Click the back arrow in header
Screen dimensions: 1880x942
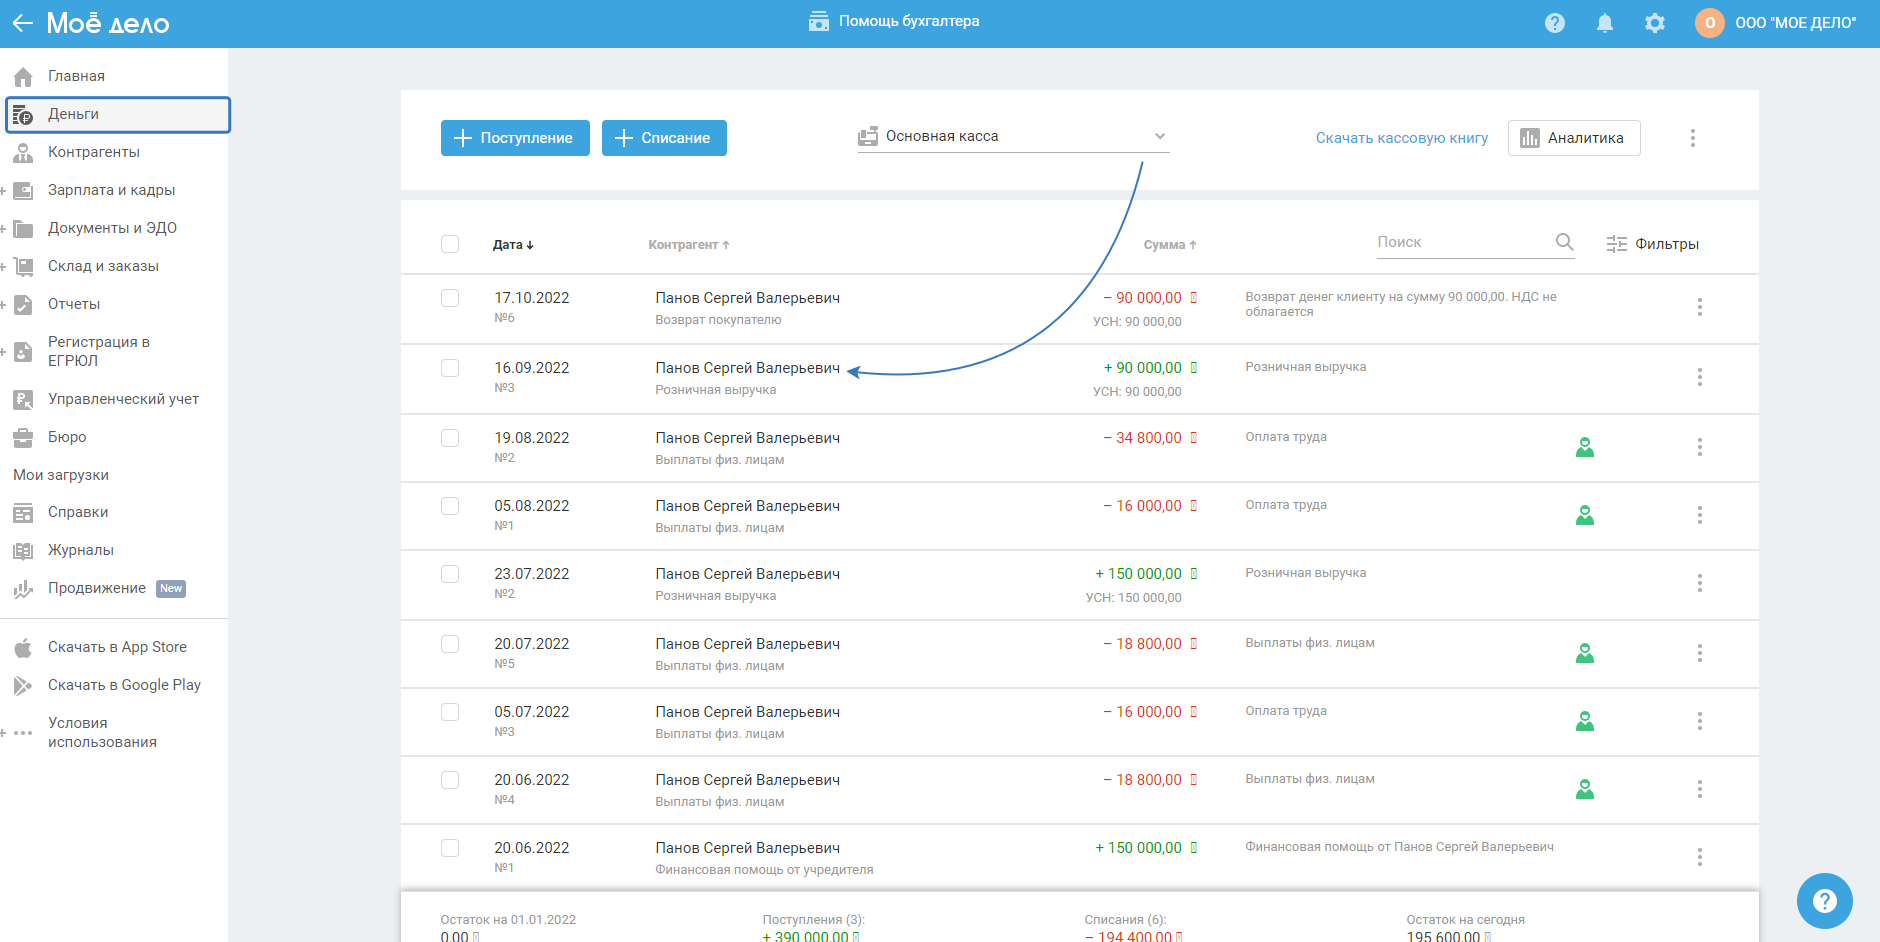(x=22, y=23)
